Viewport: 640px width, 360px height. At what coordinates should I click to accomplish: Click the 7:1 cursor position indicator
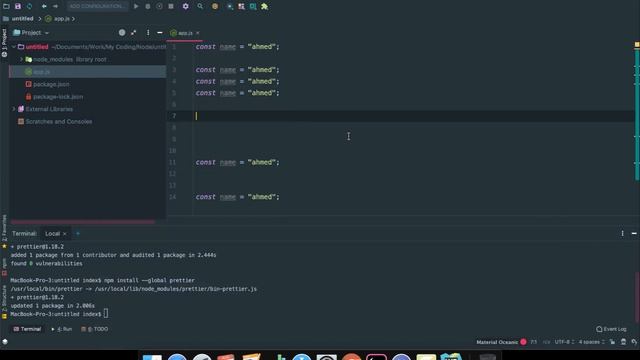click(x=533, y=342)
